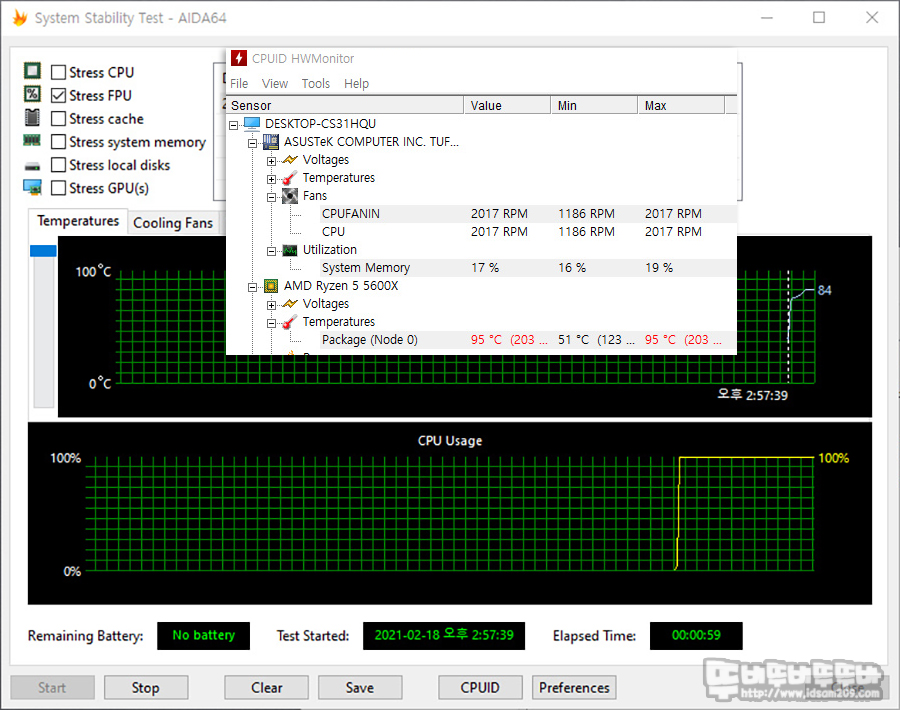This screenshot has width=900, height=710.
Task: Open the HWMonitor Tools menu
Action: (x=316, y=83)
